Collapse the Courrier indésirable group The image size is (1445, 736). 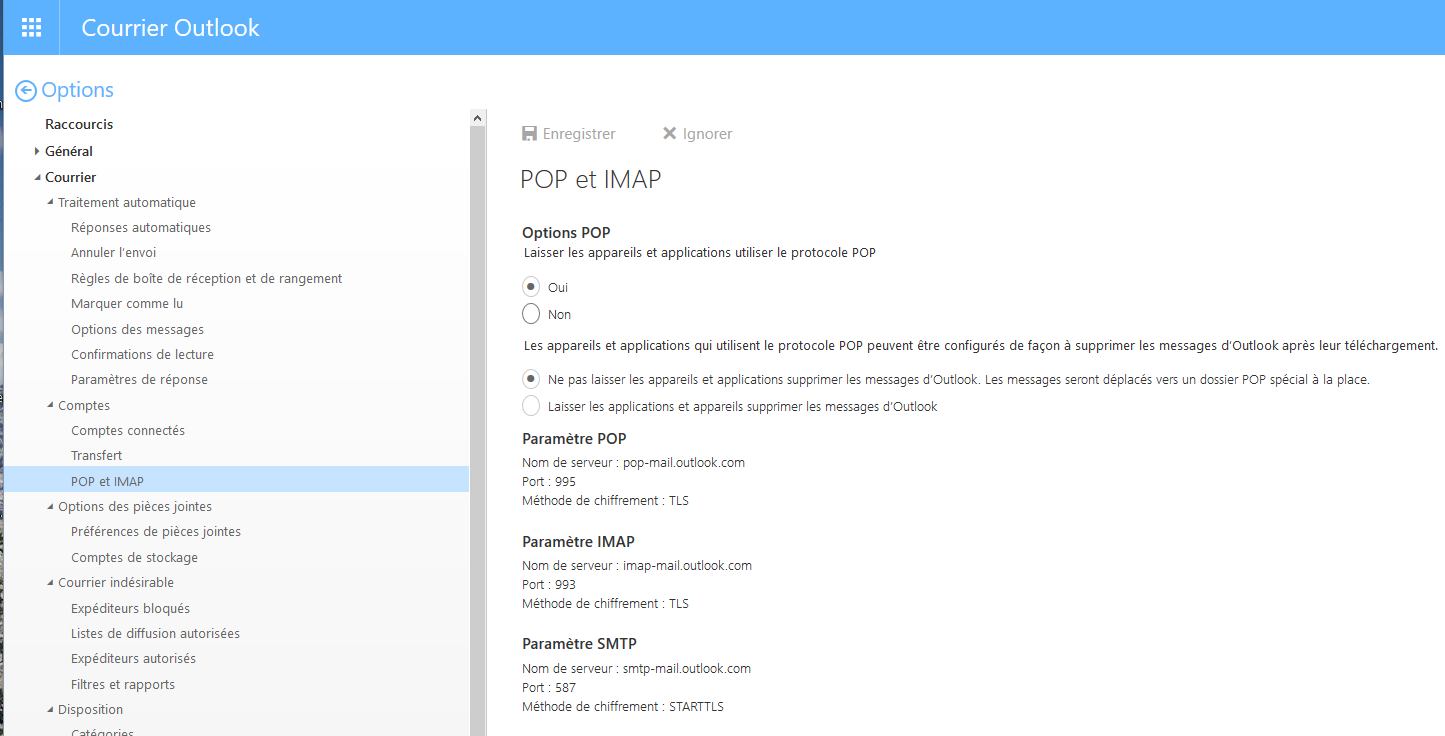[50, 582]
